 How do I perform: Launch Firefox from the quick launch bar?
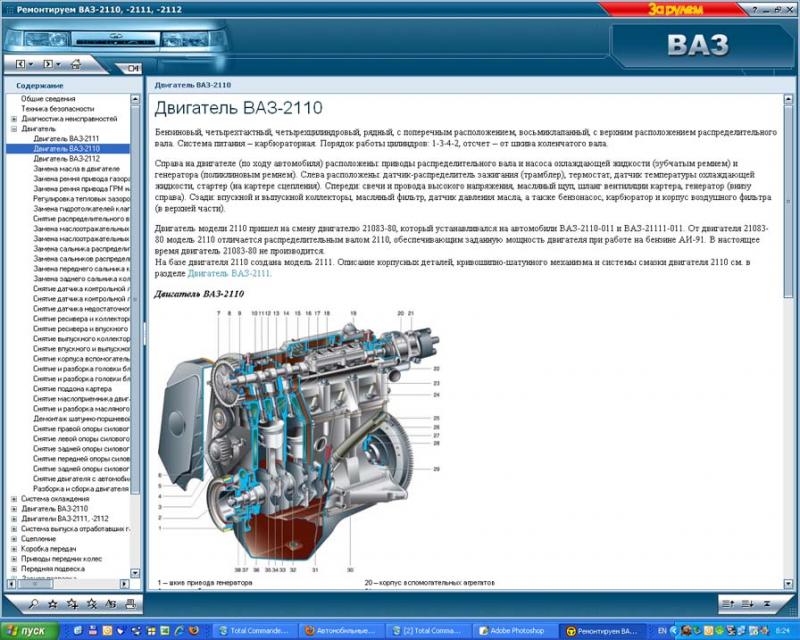click(x=193, y=631)
